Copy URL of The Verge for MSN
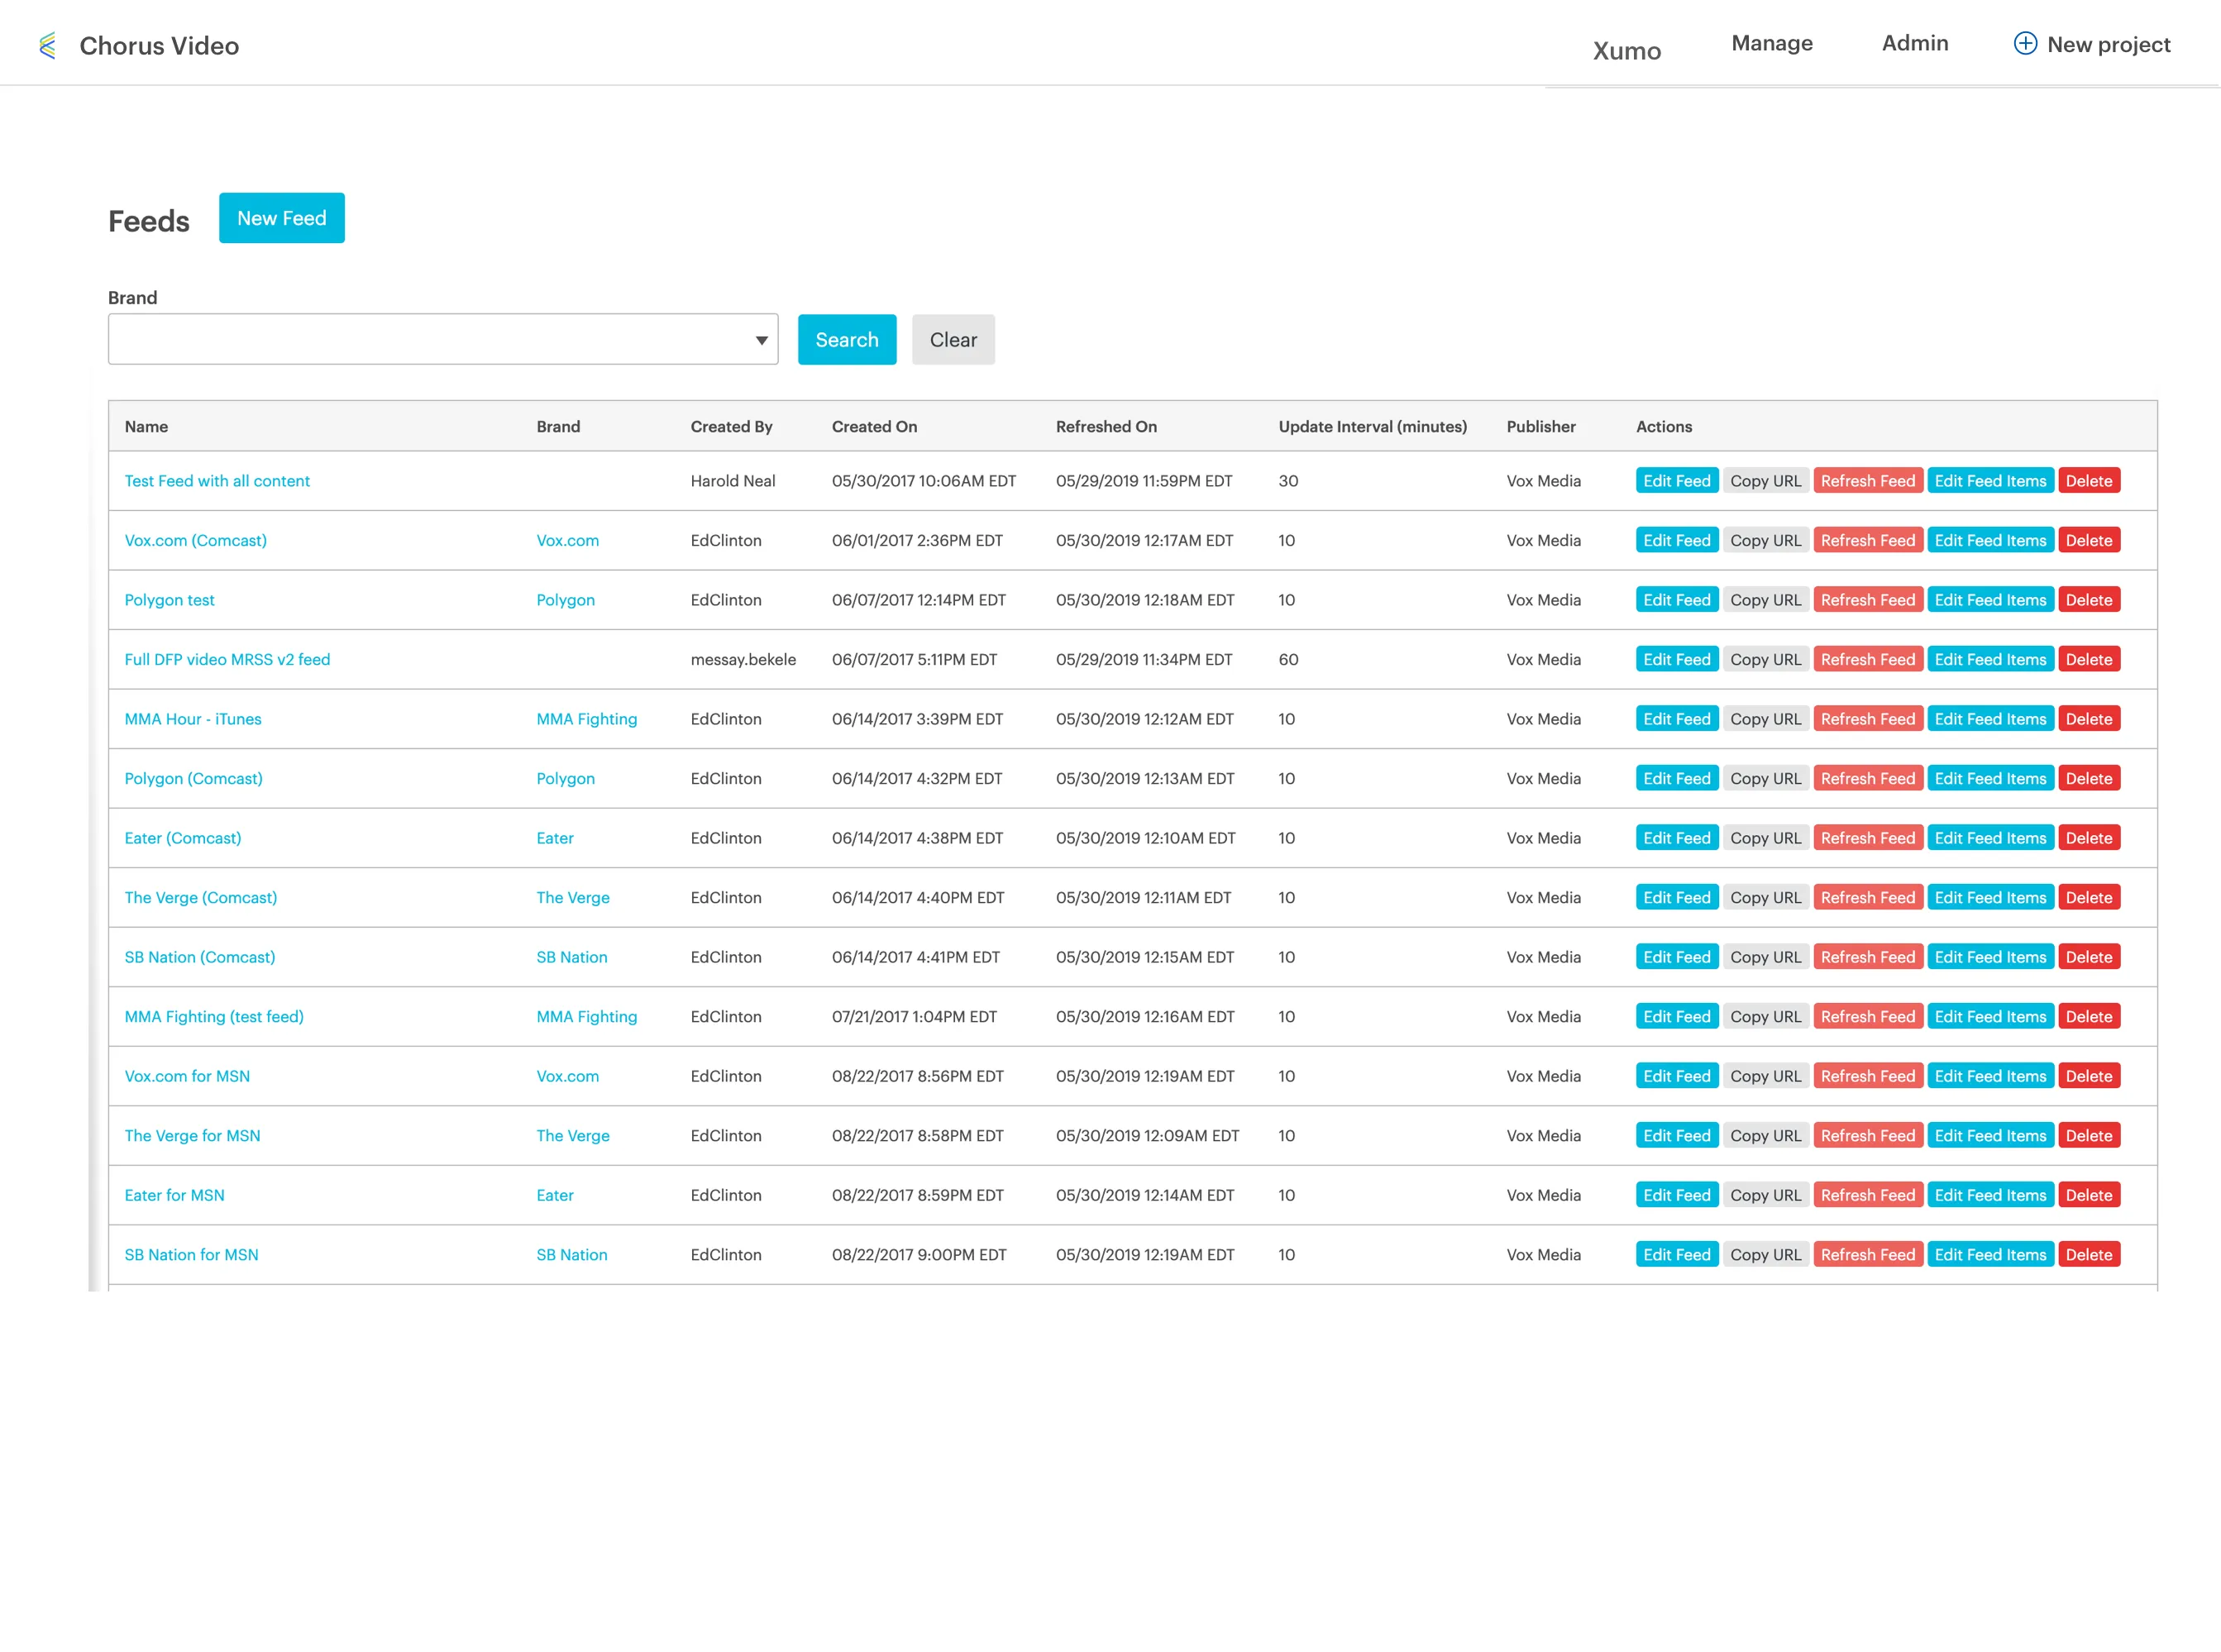This screenshot has width=2221, height=1652. [x=1766, y=1135]
